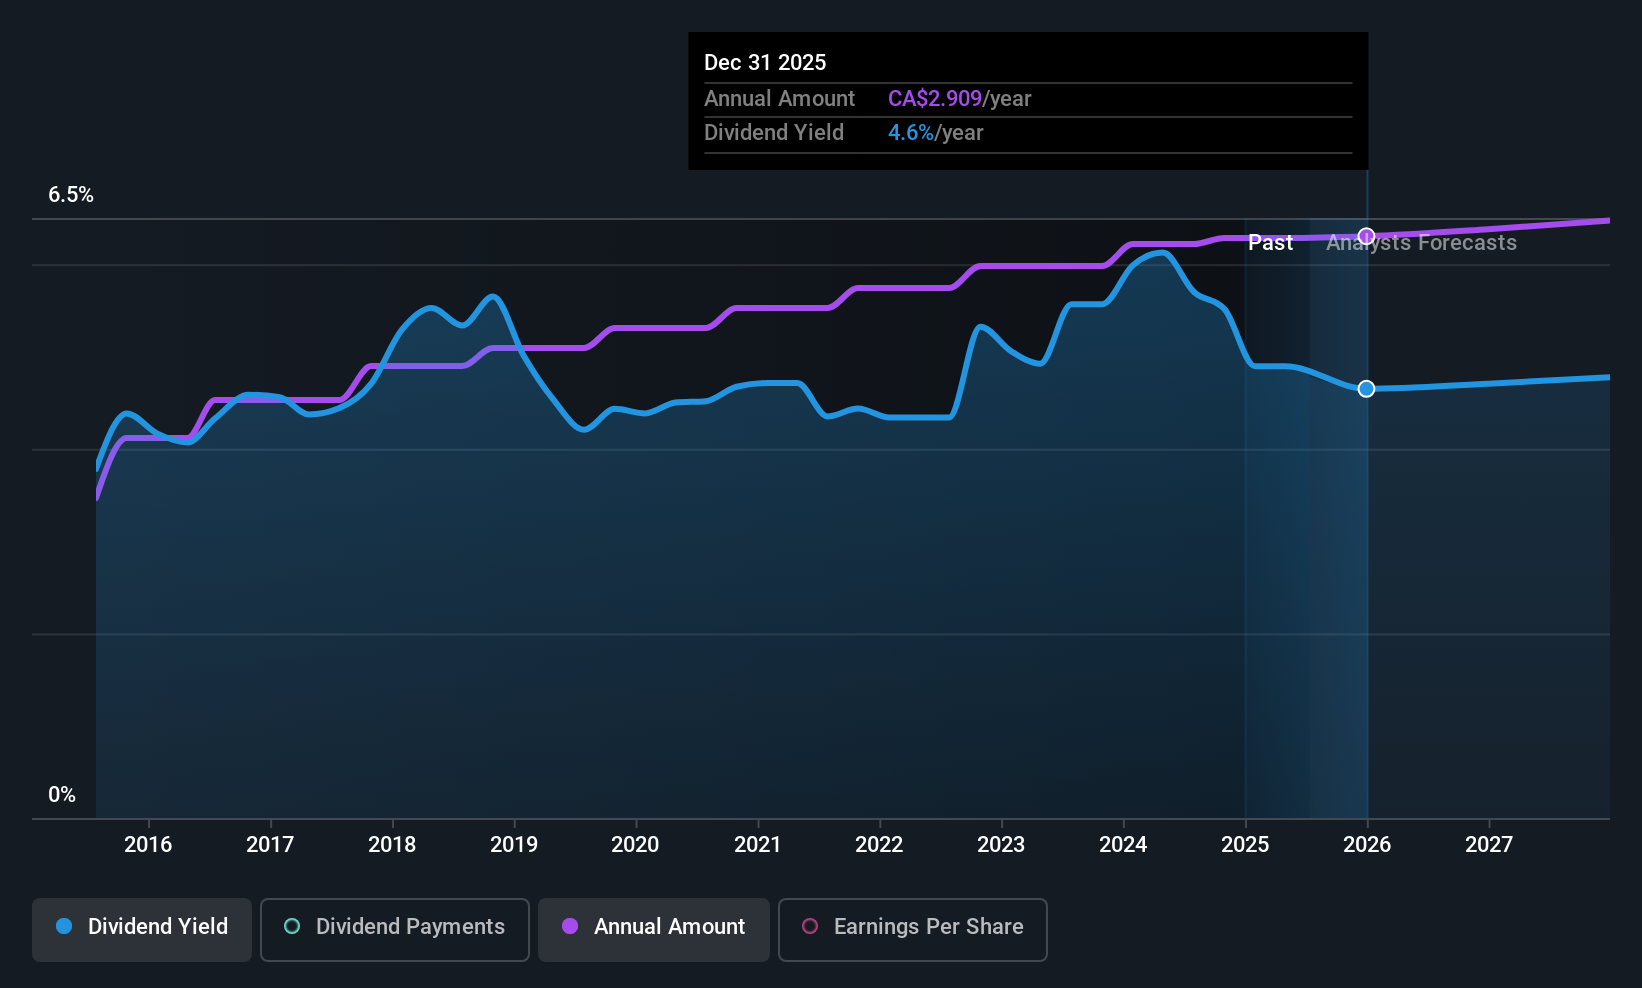Viewport: 1642px width, 988px height.
Task: Click the pink Earnings Per Share circle
Action: (810, 926)
